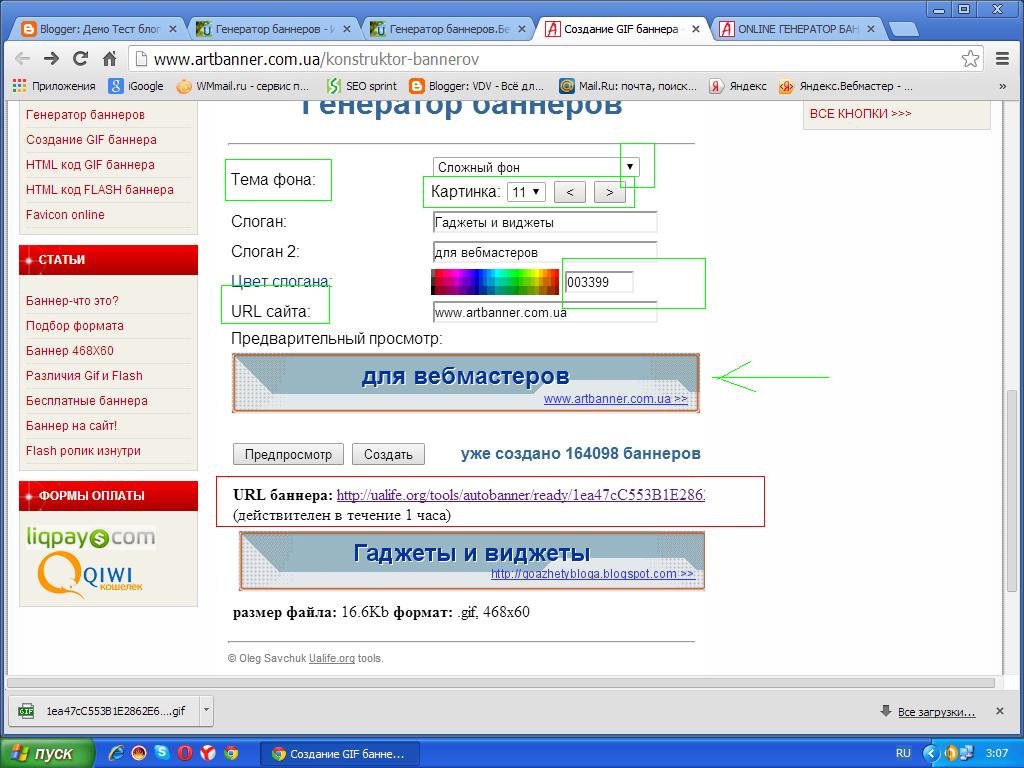
Task: Click the downloaded gif file icon
Action: 26,711
